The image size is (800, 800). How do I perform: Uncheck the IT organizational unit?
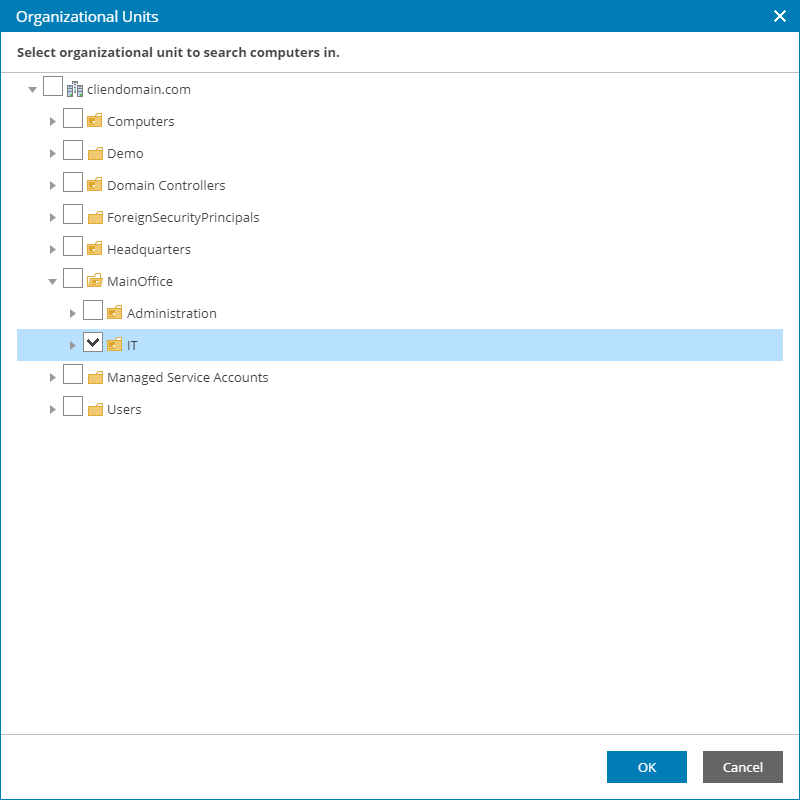(92, 342)
